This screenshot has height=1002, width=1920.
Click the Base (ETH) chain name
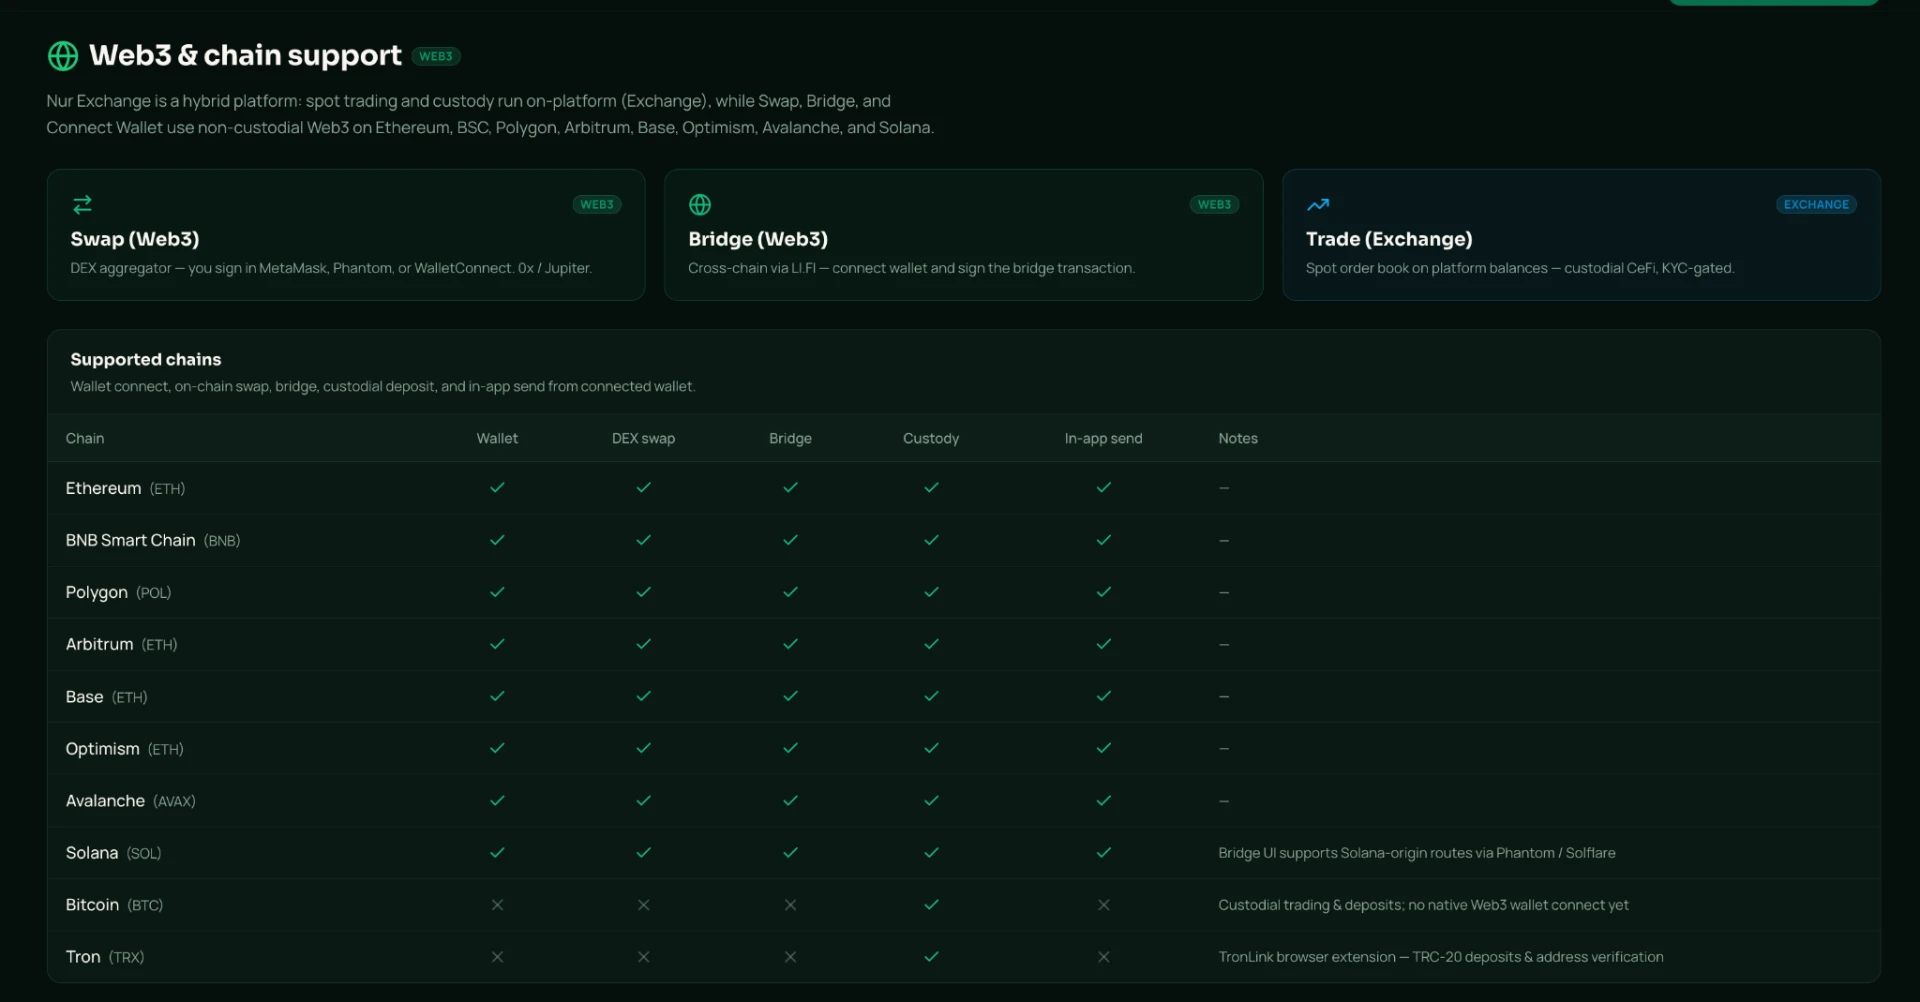[106, 696]
